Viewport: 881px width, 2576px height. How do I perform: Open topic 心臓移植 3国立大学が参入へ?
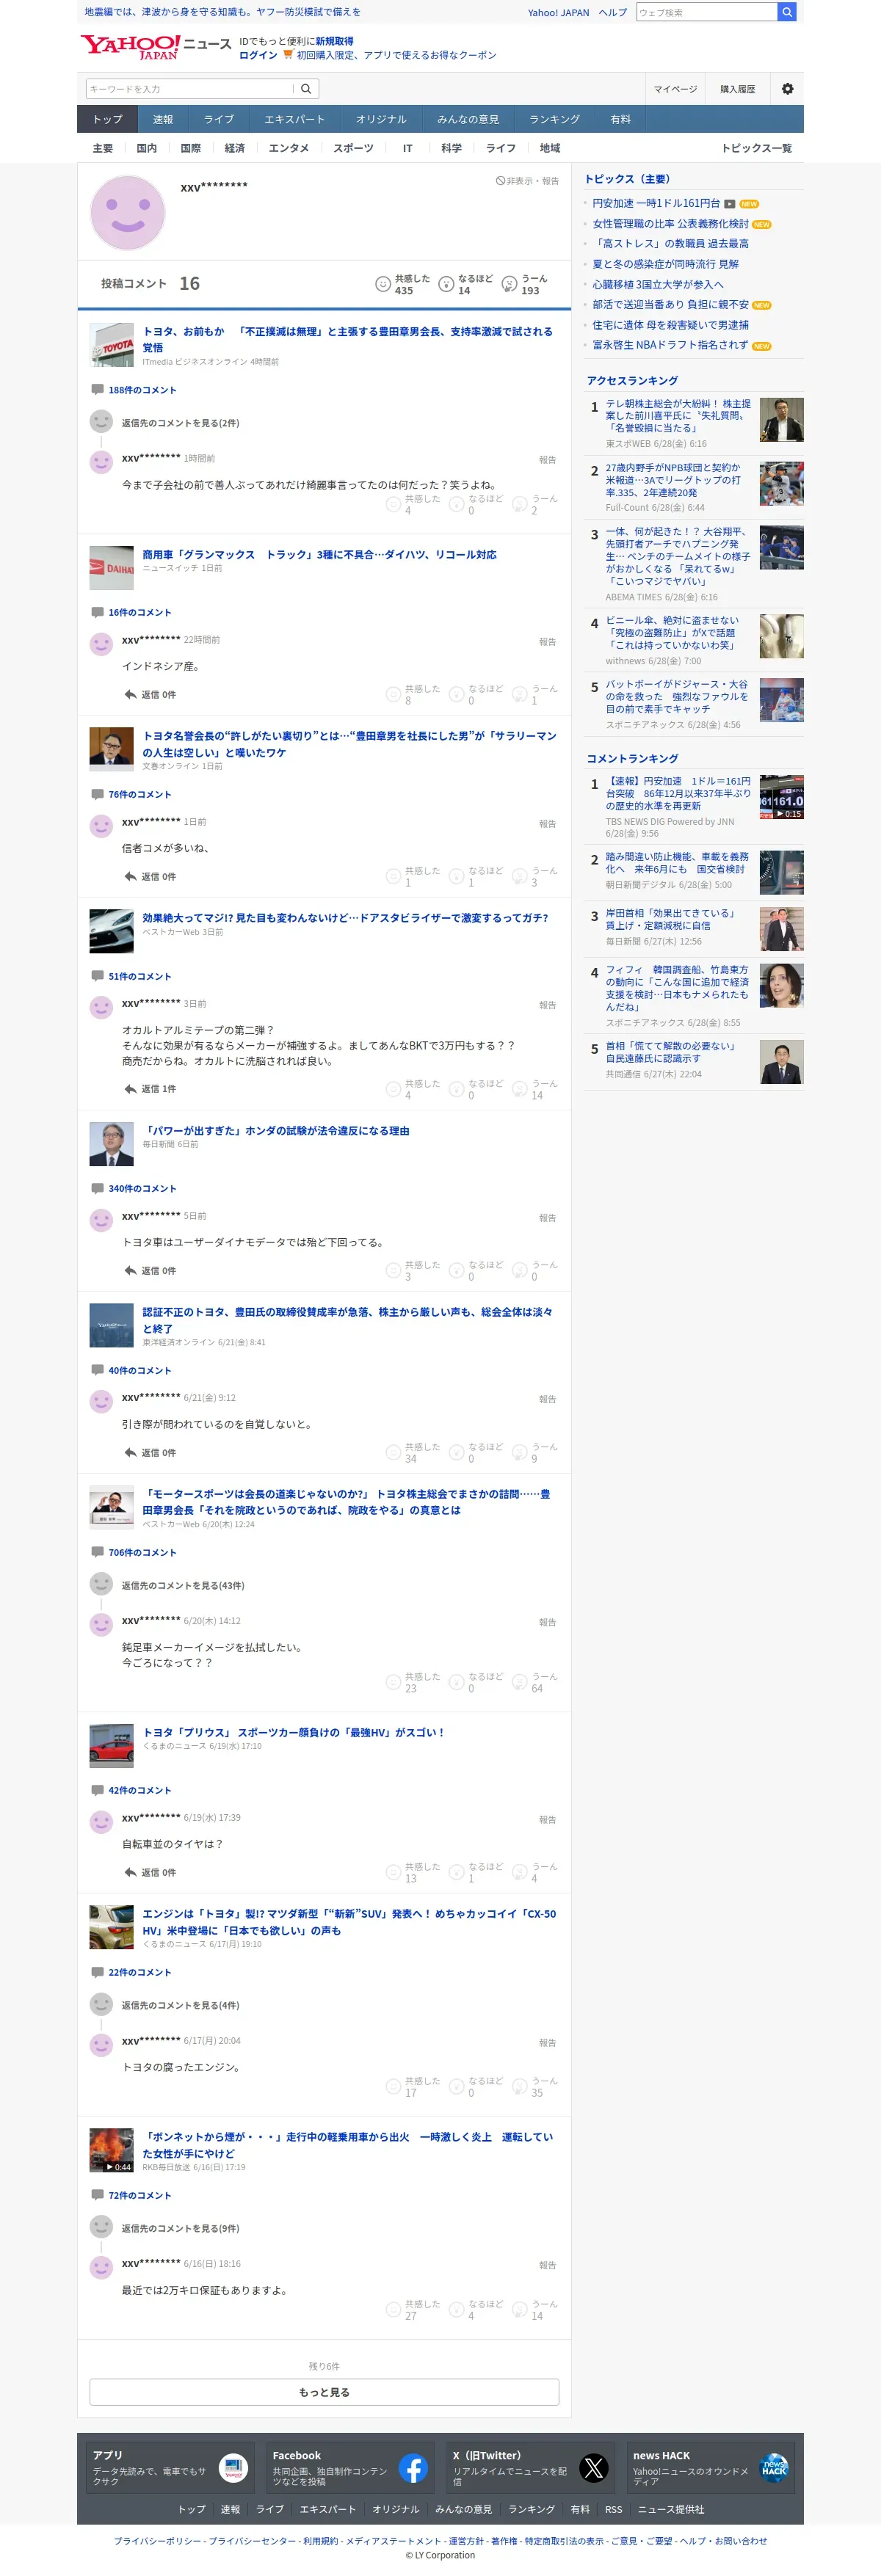pyautogui.click(x=658, y=284)
